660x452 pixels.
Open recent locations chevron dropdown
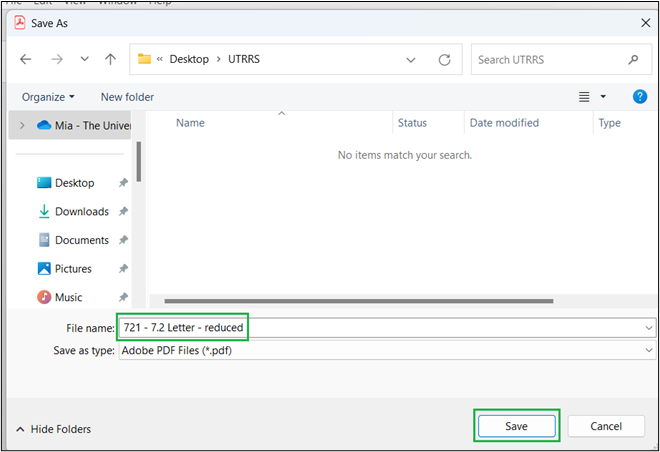84,60
